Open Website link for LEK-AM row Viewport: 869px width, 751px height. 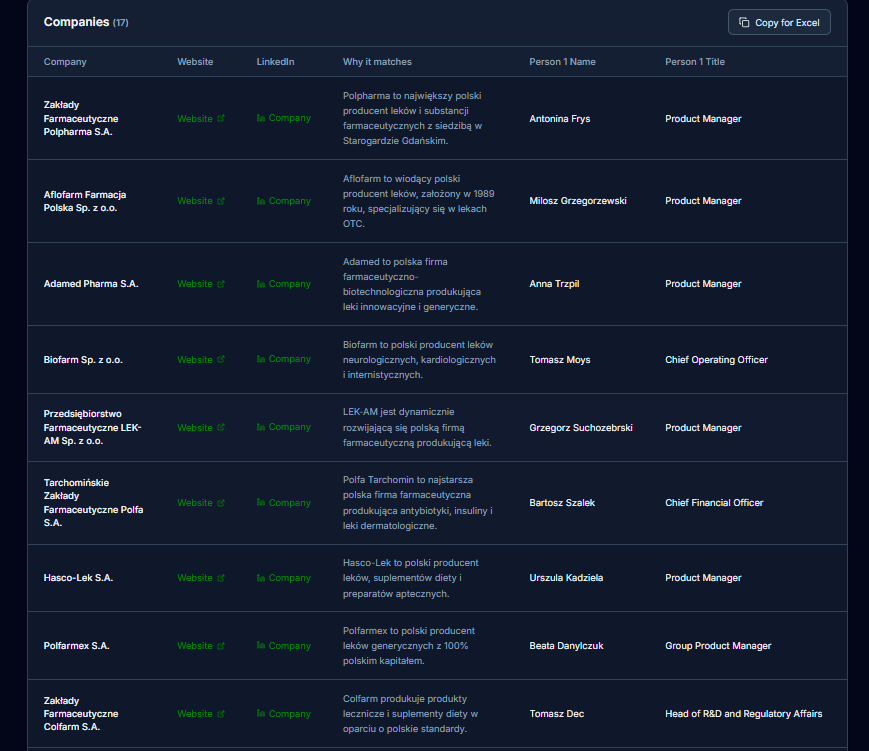tap(201, 428)
